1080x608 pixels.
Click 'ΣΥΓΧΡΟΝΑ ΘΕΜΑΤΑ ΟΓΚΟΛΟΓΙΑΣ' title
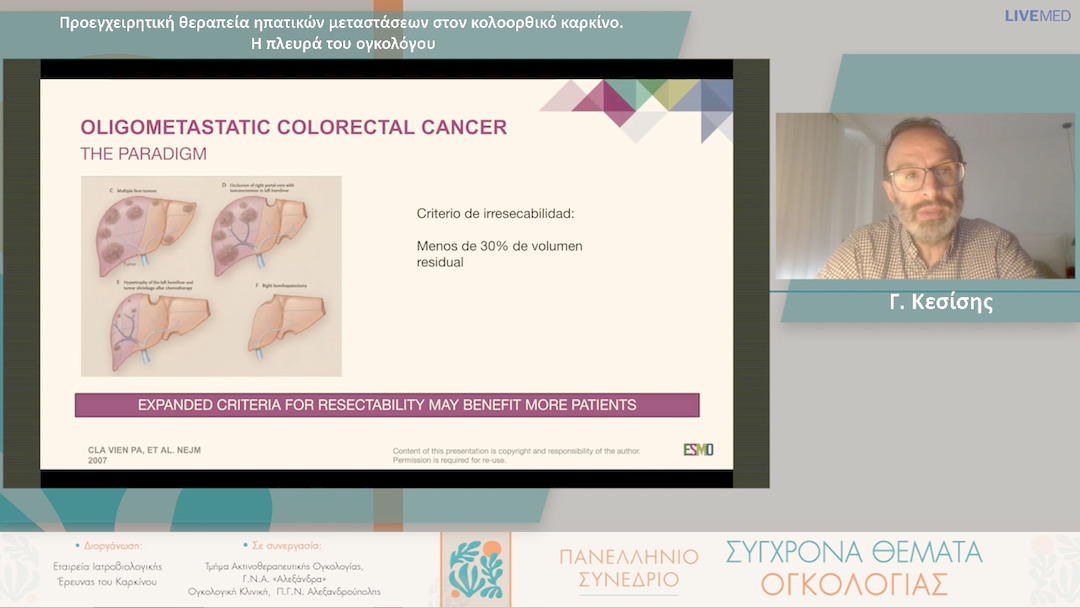tap(855, 568)
